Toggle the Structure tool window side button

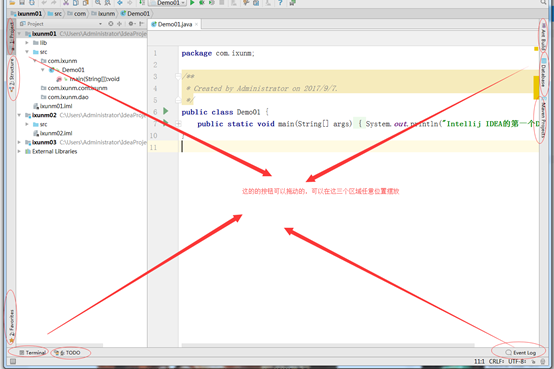click(x=12, y=76)
